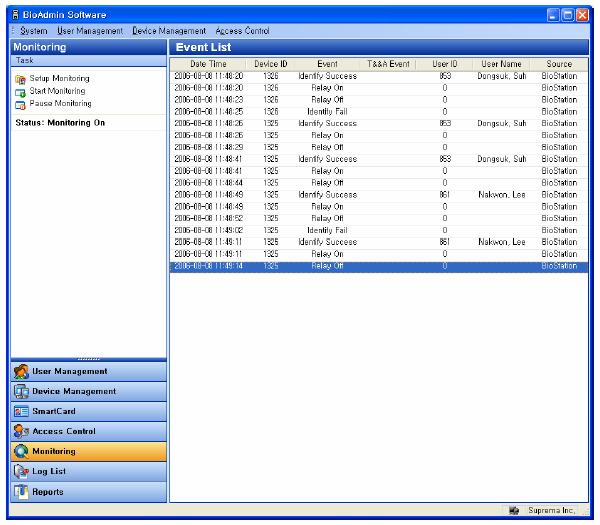
Task: Sort by Source column header
Action: tap(559, 64)
